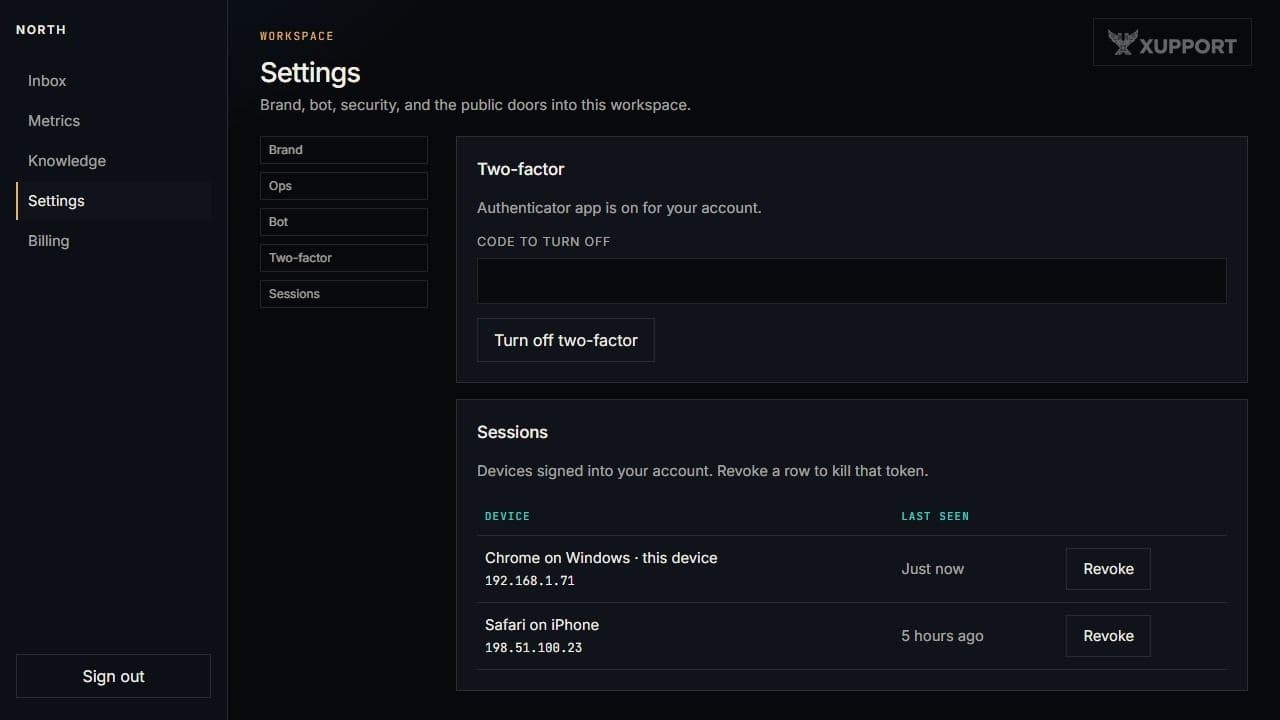Jump to the Brand settings section
Viewport: 1280px width, 720px height.
(343, 150)
